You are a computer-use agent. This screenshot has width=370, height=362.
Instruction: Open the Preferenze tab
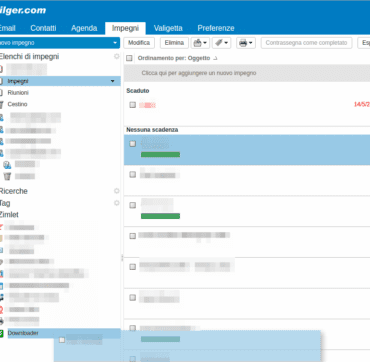tap(216, 28)
